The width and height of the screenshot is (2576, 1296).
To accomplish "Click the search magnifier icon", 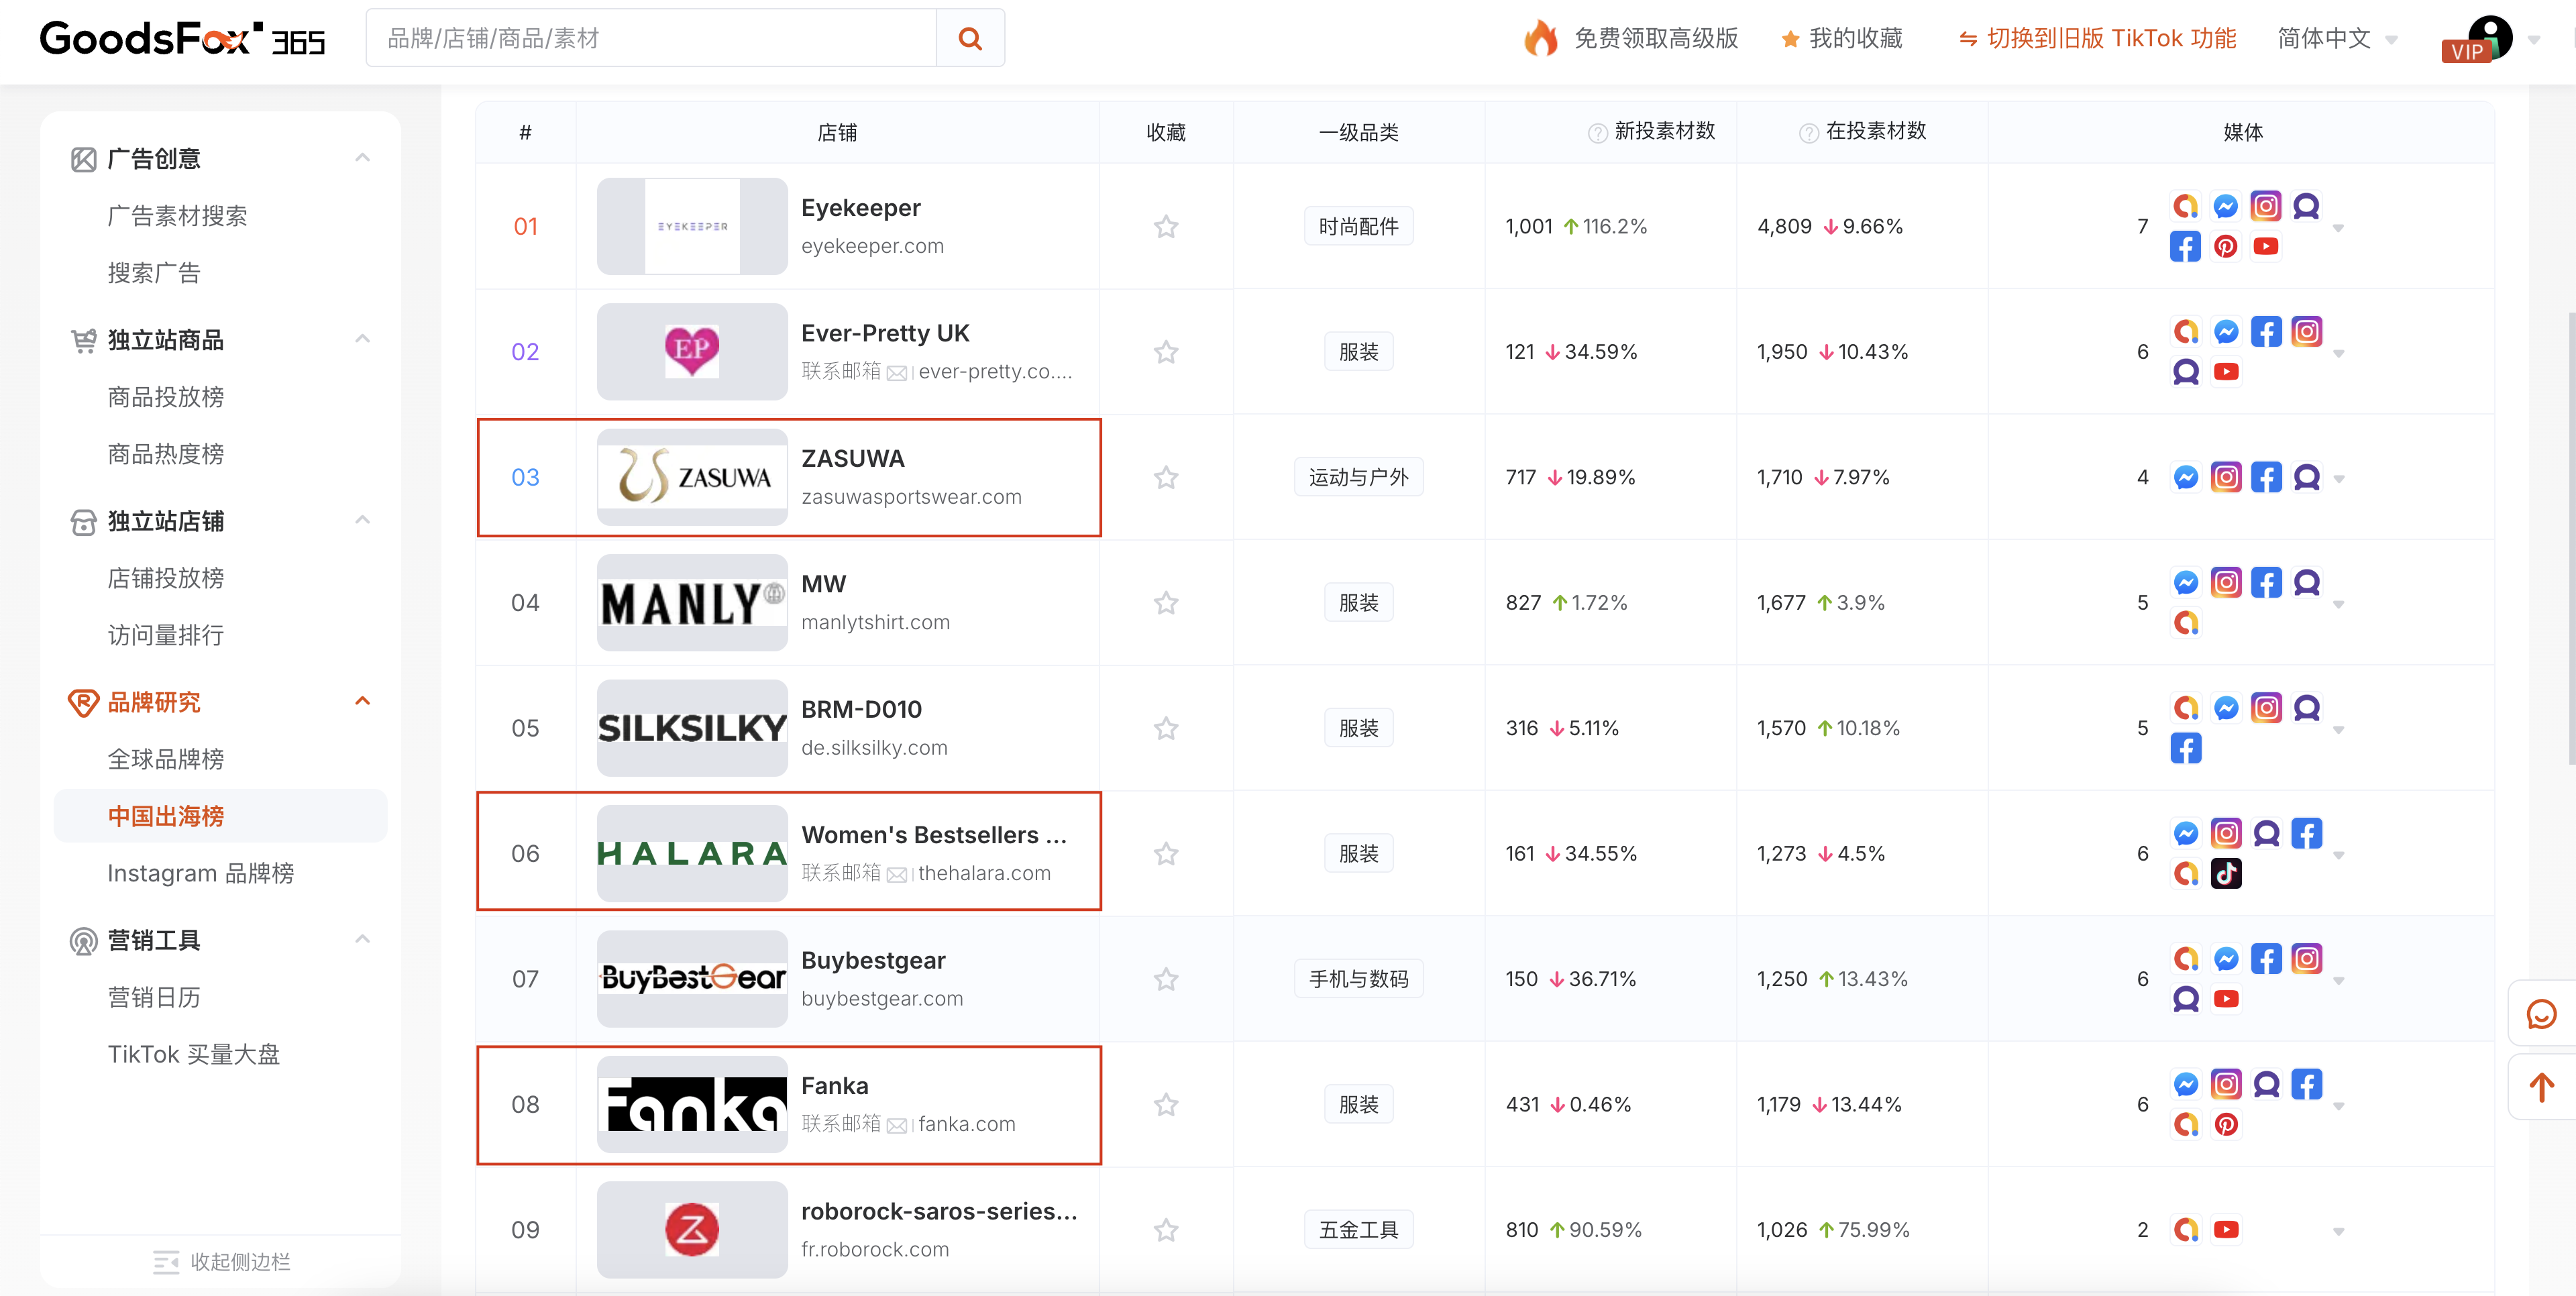I will pos(969,38).
